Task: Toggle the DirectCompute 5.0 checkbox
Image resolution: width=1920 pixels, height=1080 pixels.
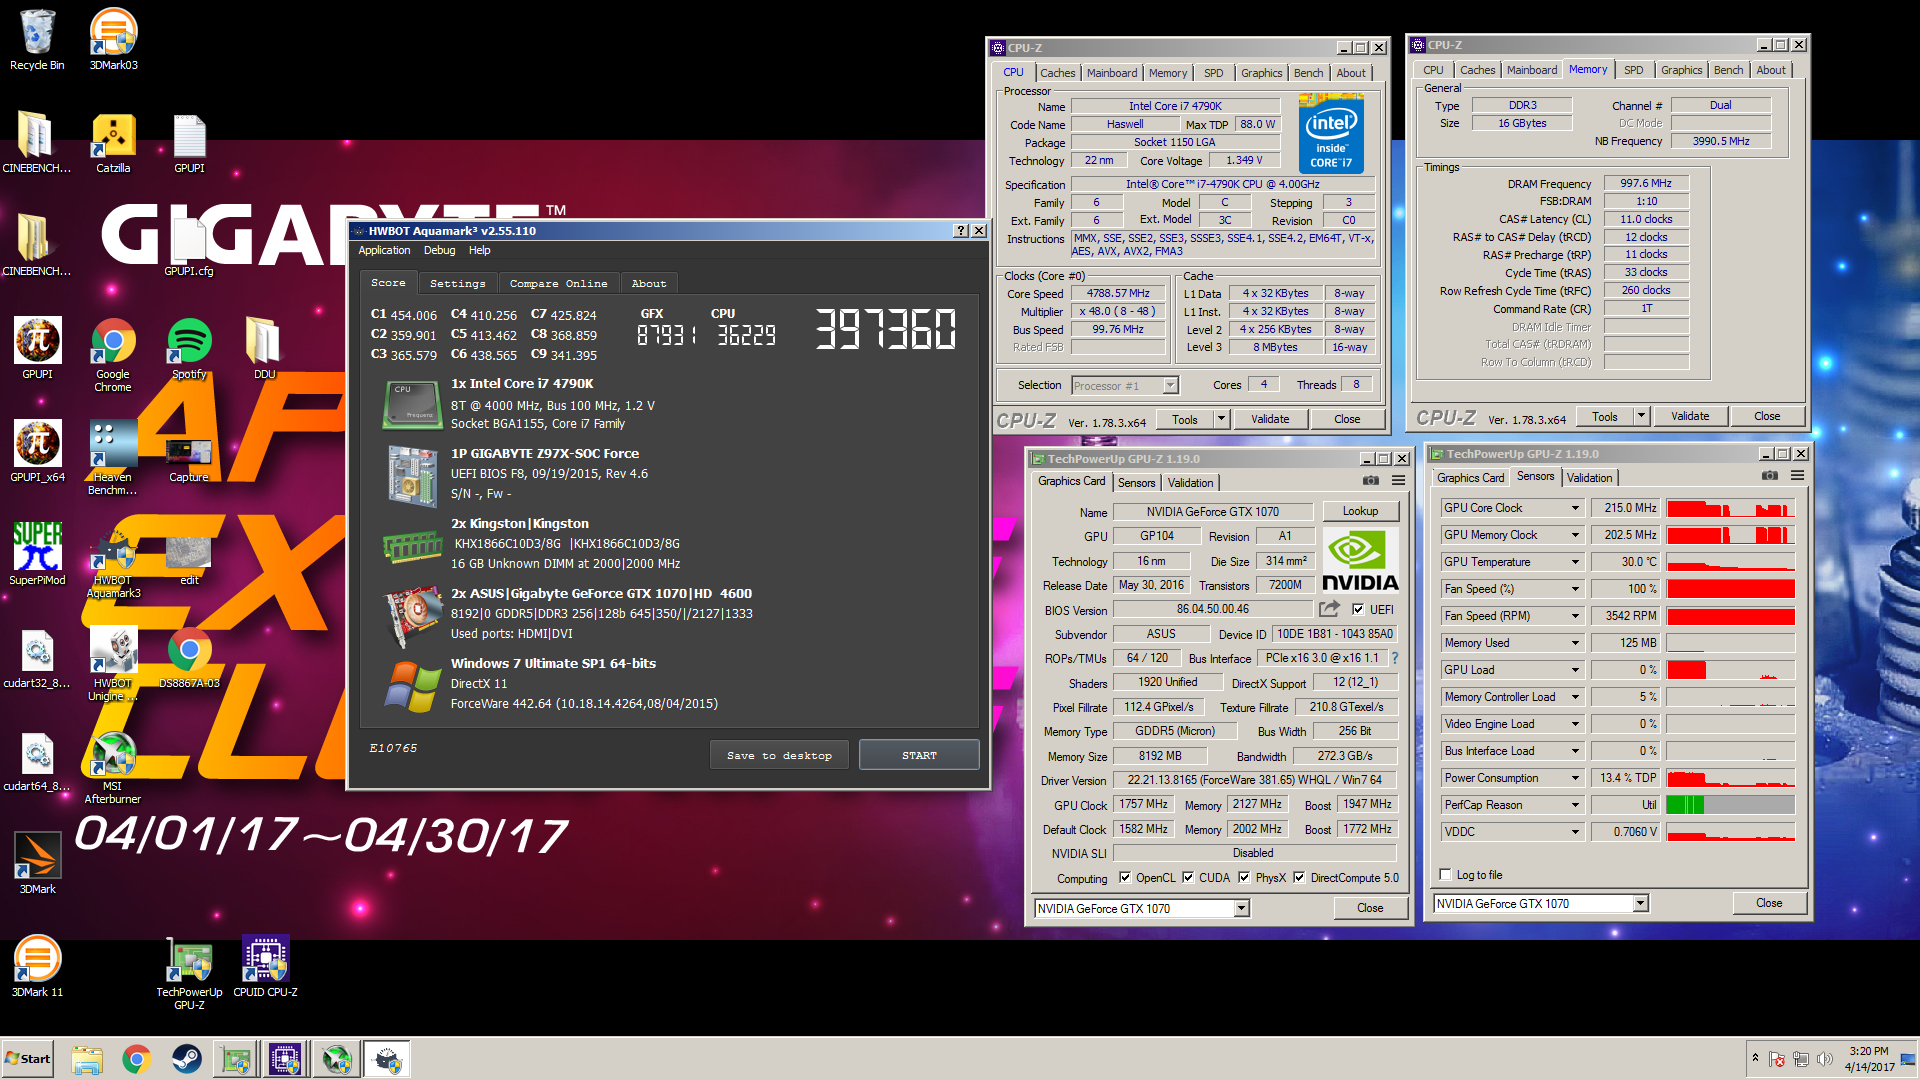Action: [1299, 878]
